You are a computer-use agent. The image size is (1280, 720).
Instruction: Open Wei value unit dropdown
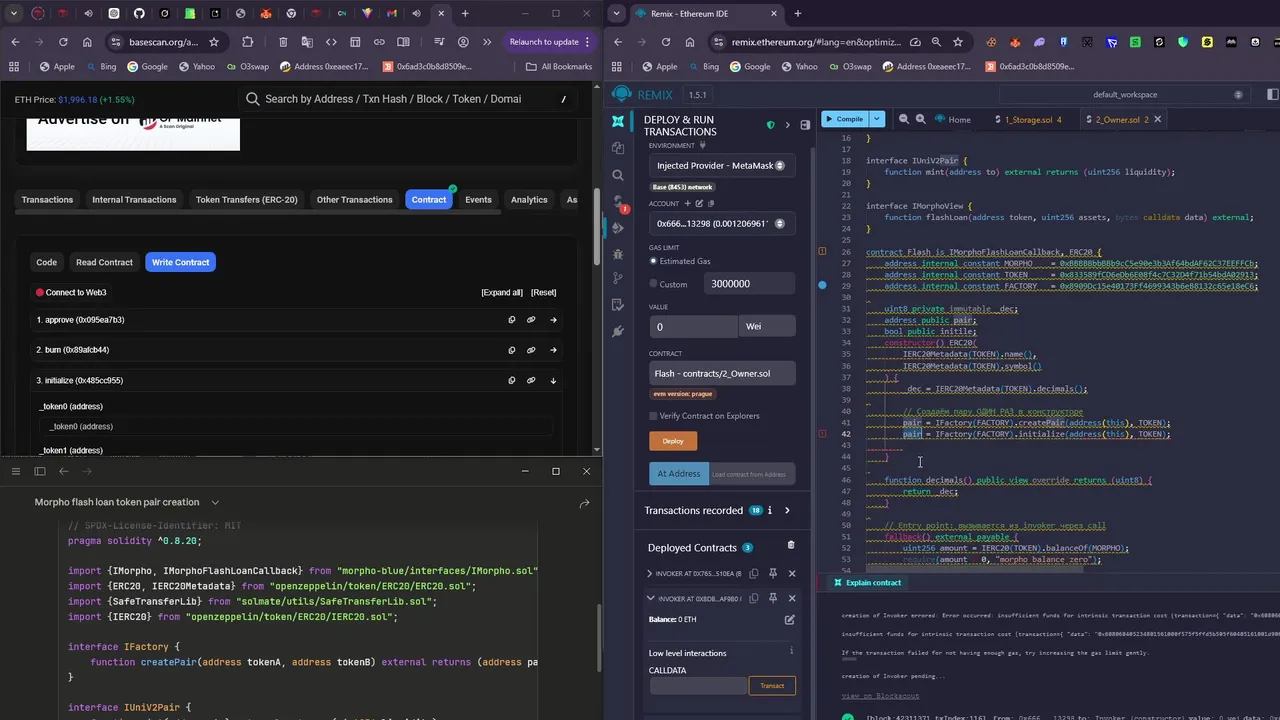tap(767, 326)
